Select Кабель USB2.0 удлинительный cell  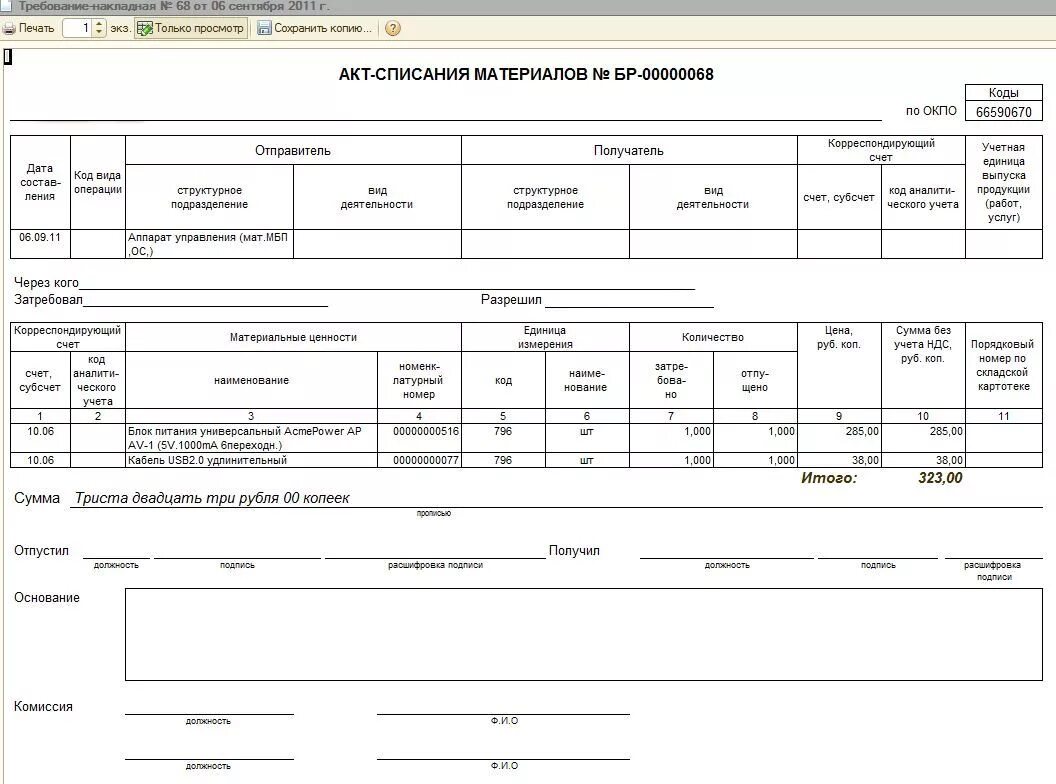tap(251, 460)
